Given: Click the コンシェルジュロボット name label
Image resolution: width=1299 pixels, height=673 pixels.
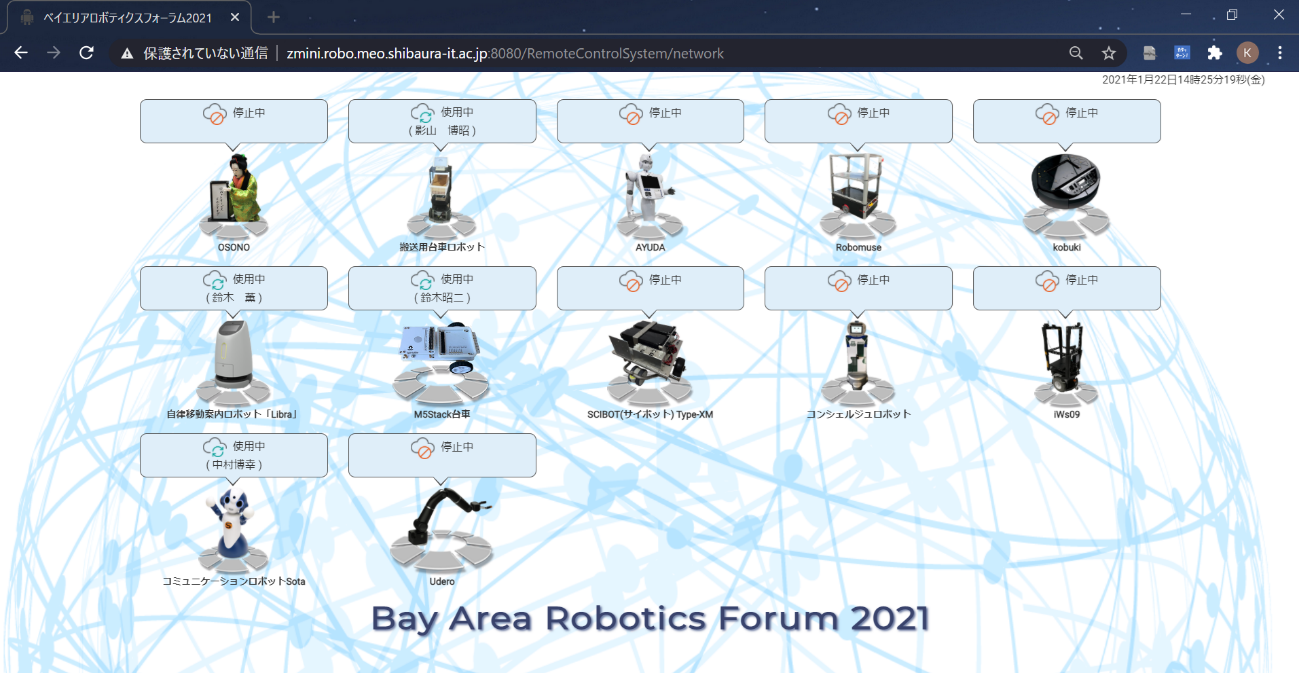Looking at the screenshot, I should [858, 414].
